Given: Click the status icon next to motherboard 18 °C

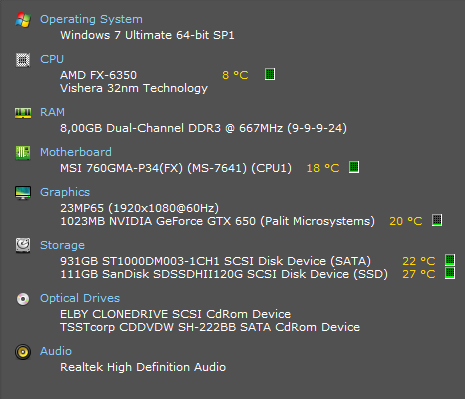Looking at the screenshot, I should [354, 167].
